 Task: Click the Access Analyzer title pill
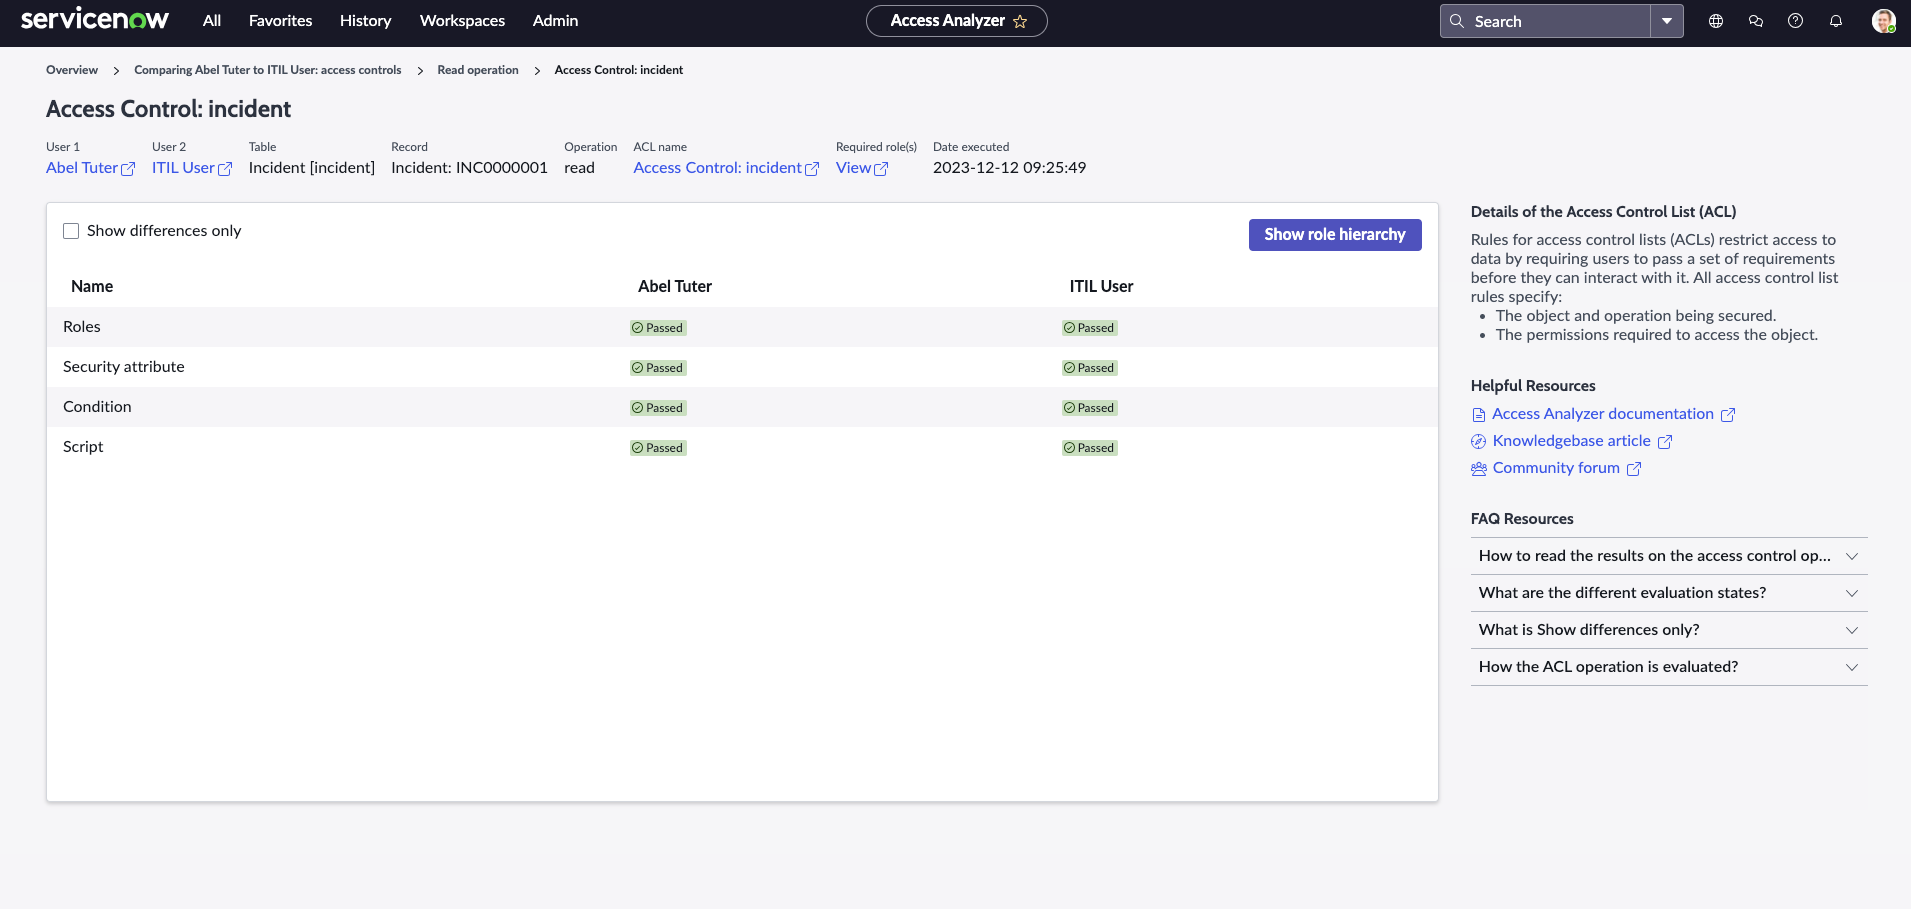point(957,21)
